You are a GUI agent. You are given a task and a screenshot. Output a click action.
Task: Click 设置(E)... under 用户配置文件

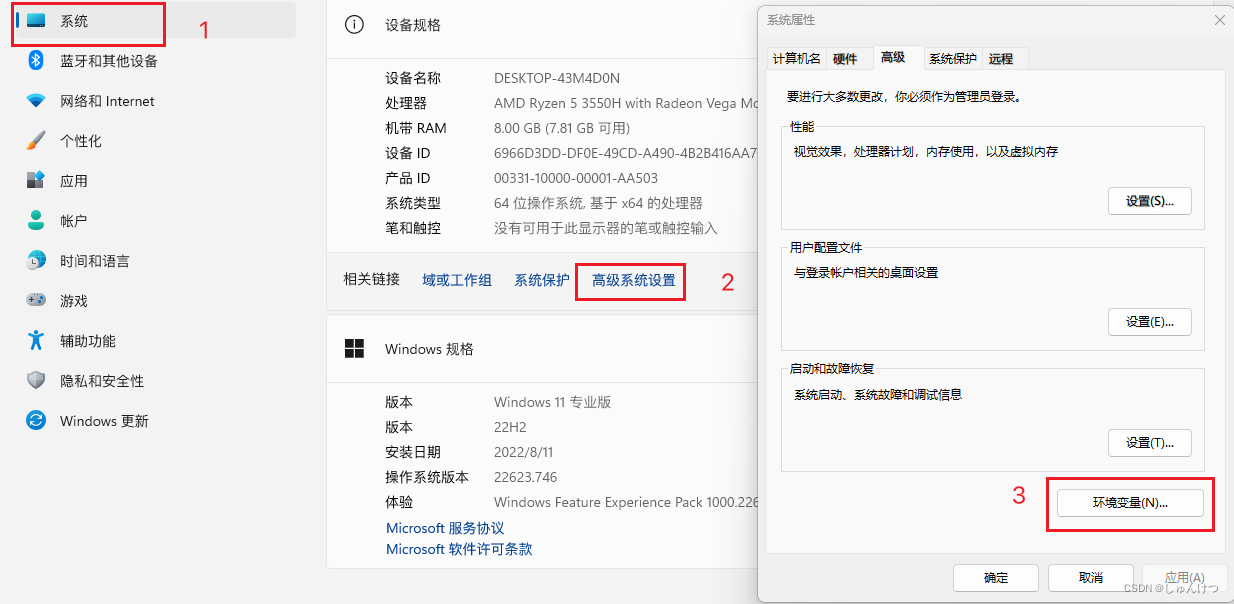click(x=1149, y=322)
